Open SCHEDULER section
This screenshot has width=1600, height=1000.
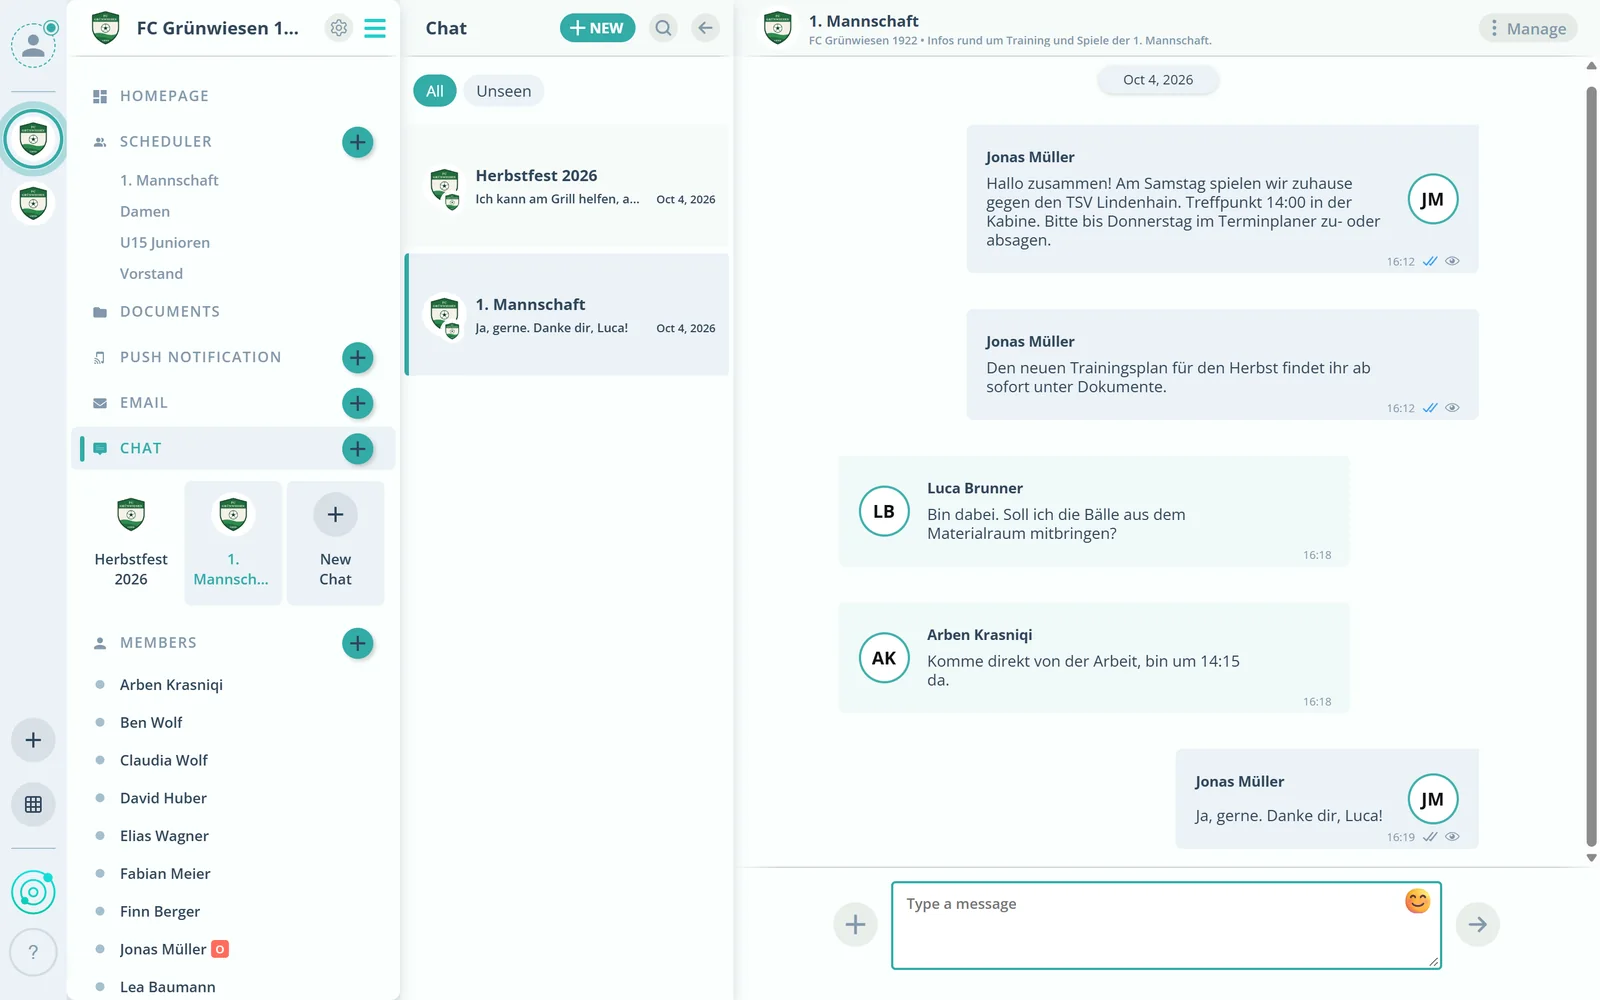pos(166,142)
